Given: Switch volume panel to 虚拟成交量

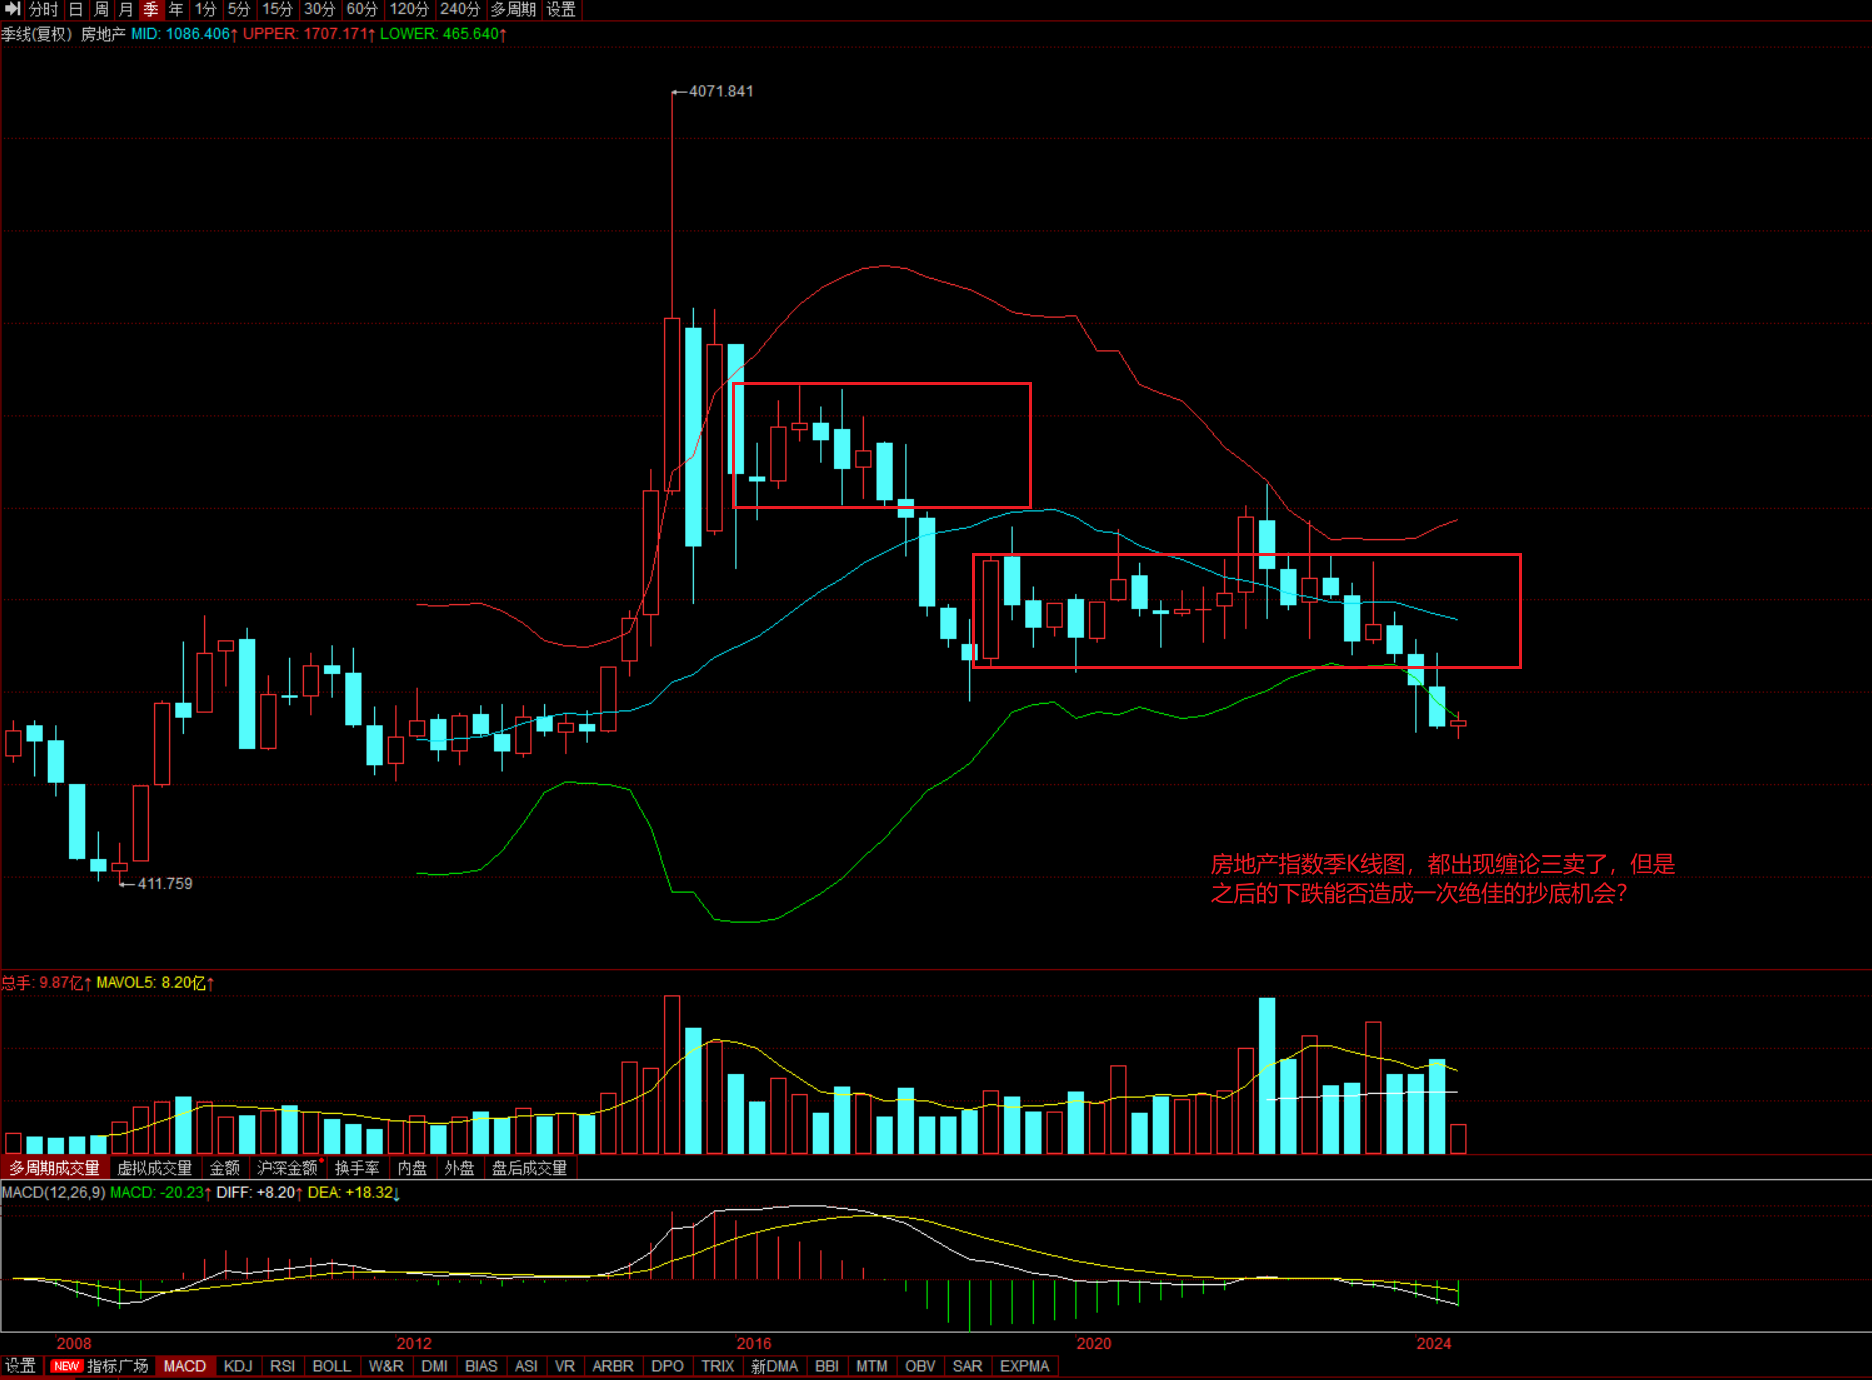Looking at the screenshot, I should point(154,1168).
